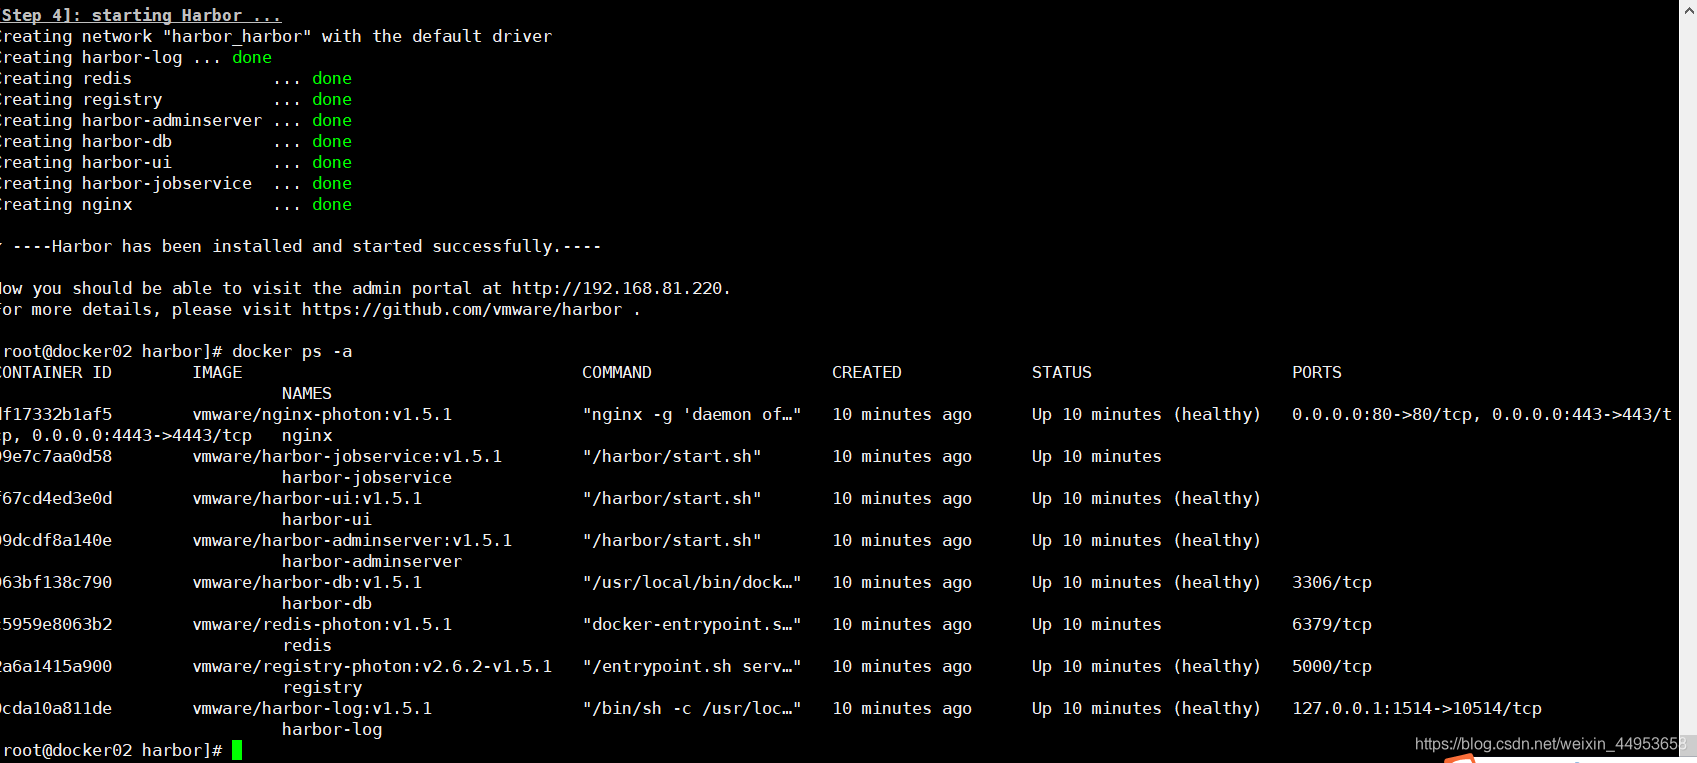Click image vmware/harbor-db:v1.5.1
Screen dimensions: 1697x763
tap(307, 582)
